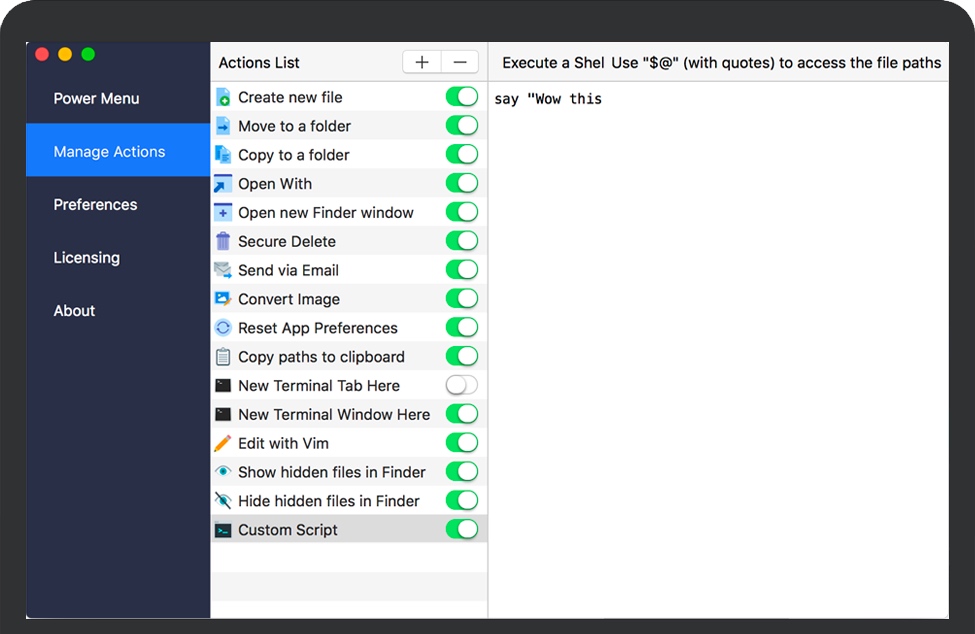Click the Secure Delete trash icon
The image size is (975, 634).
224,241
